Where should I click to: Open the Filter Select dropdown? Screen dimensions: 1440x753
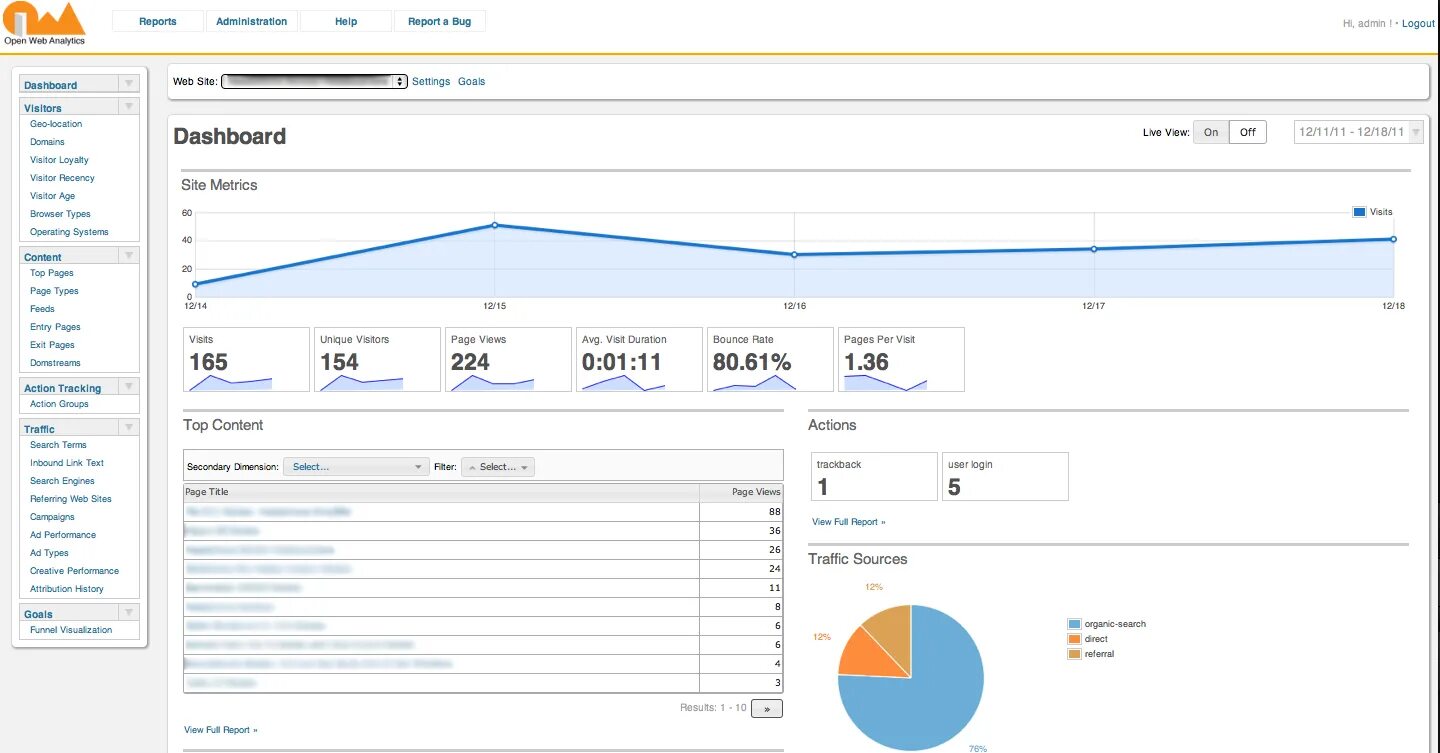[497, 466]
